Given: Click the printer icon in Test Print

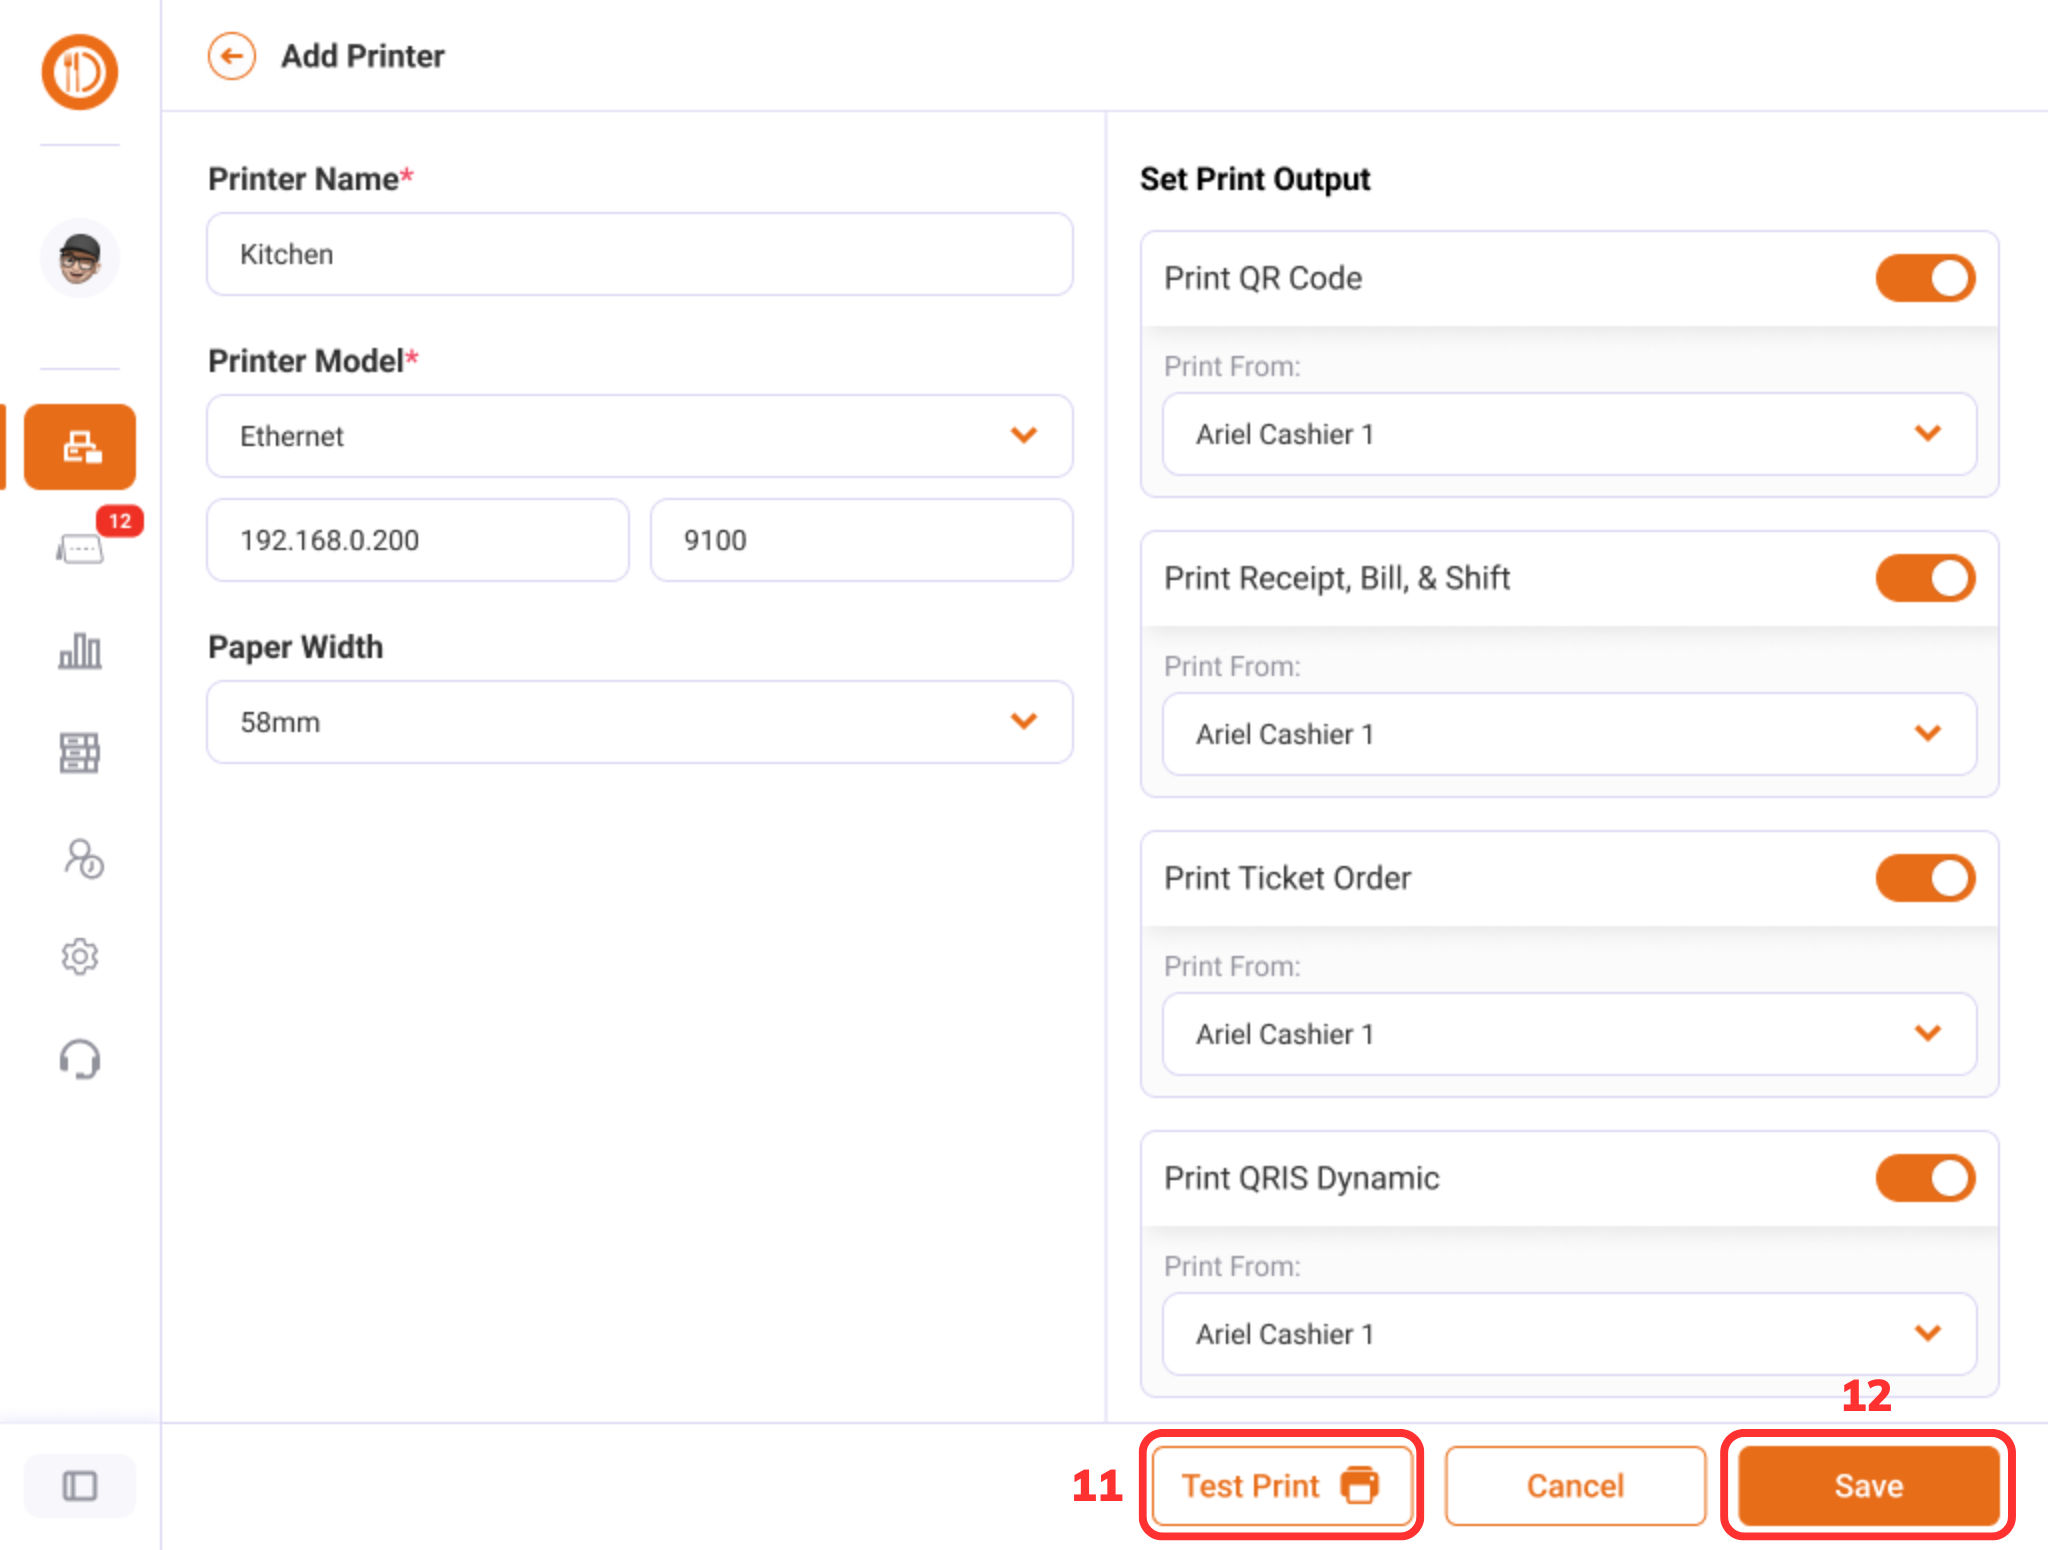Looking at the screenshot, I should [x=1360, y=1485].
